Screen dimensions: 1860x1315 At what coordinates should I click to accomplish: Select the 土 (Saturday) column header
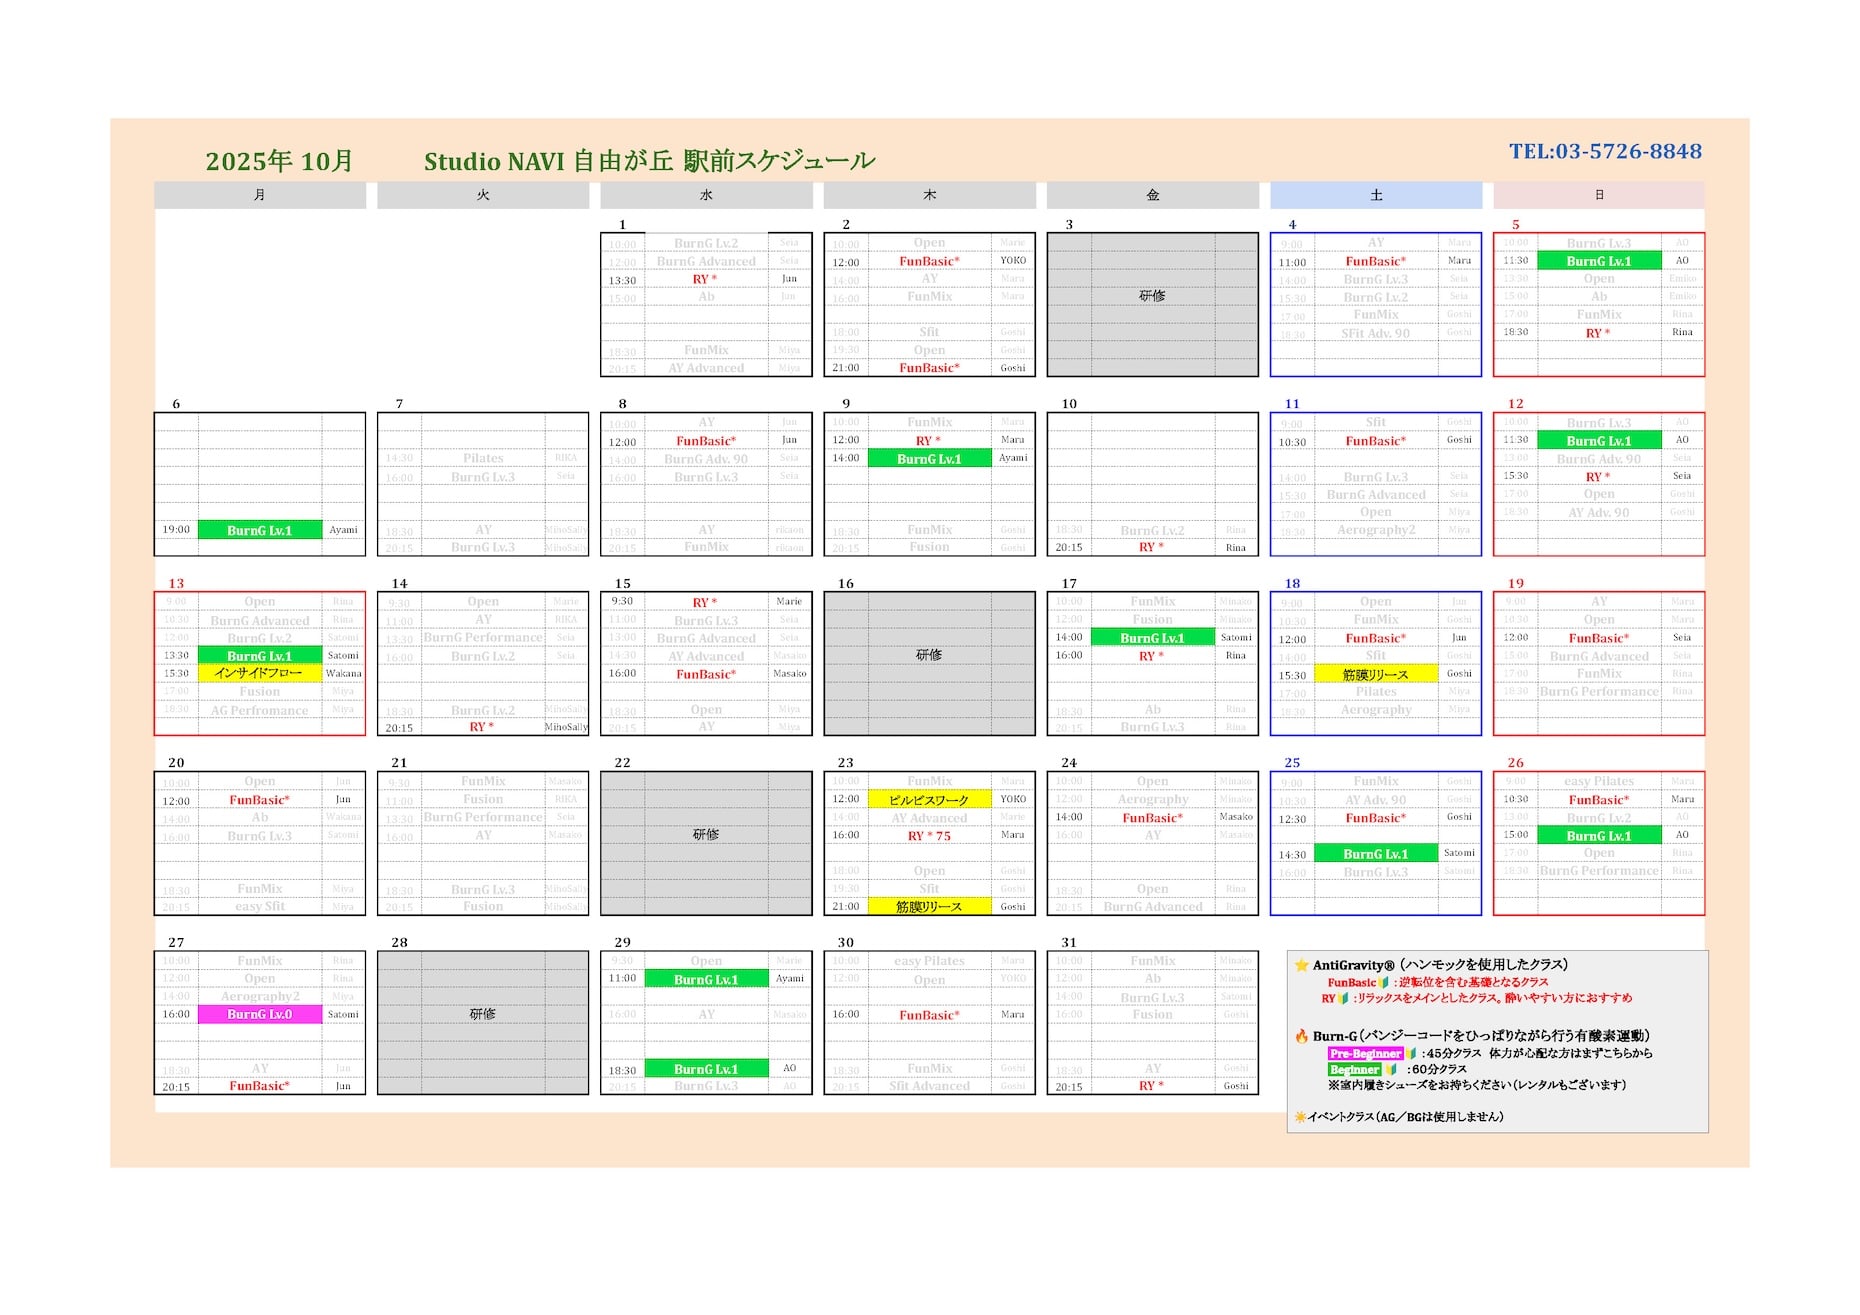coord(1376,196)
